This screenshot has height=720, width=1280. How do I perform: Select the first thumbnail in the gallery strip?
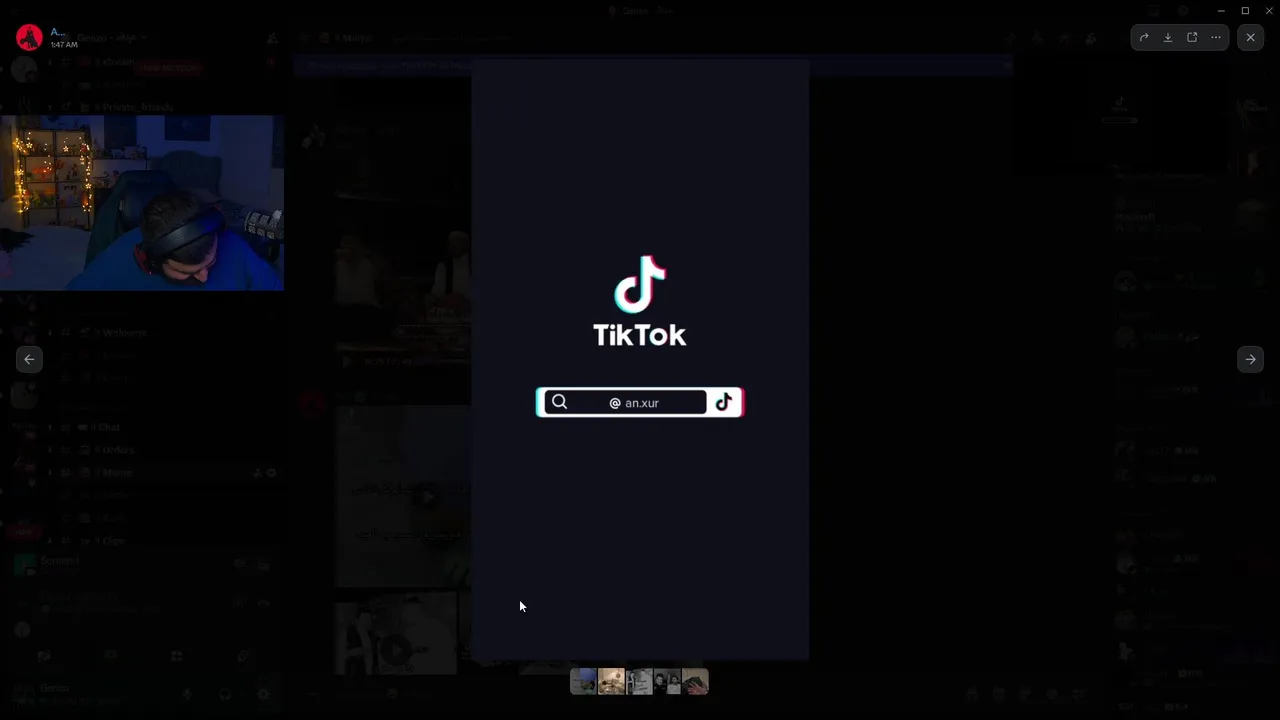tap(583, 682)
